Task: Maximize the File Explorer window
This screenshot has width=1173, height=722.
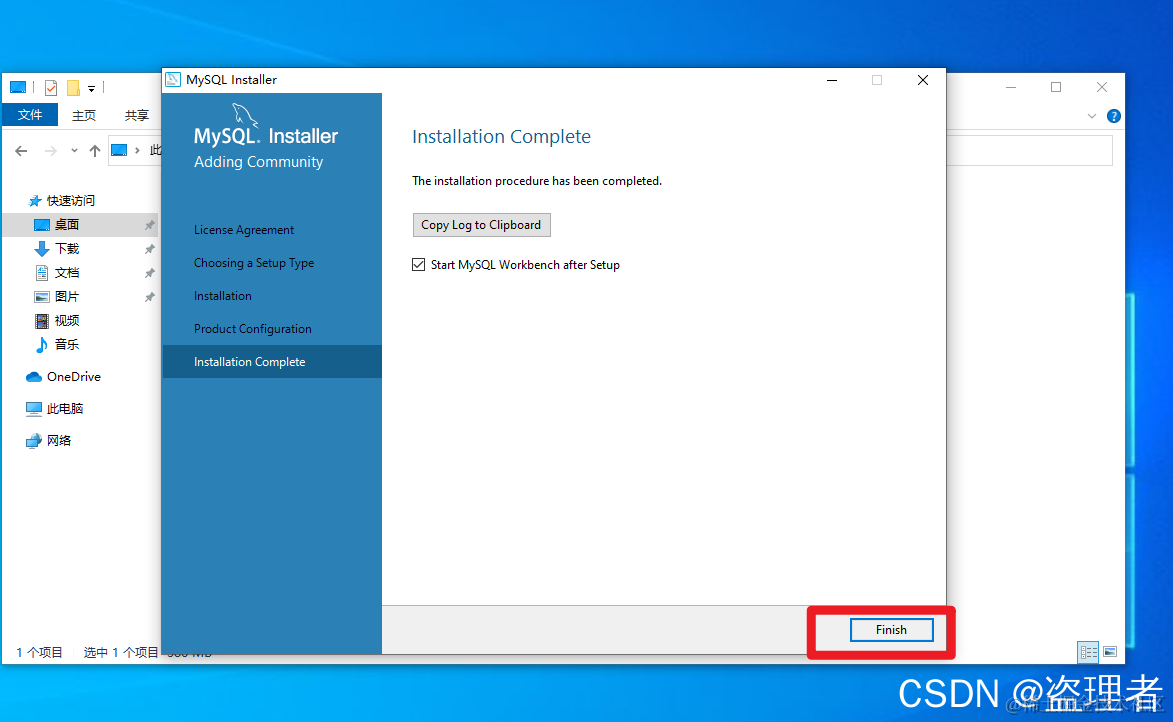Action: coord(1056,88)
